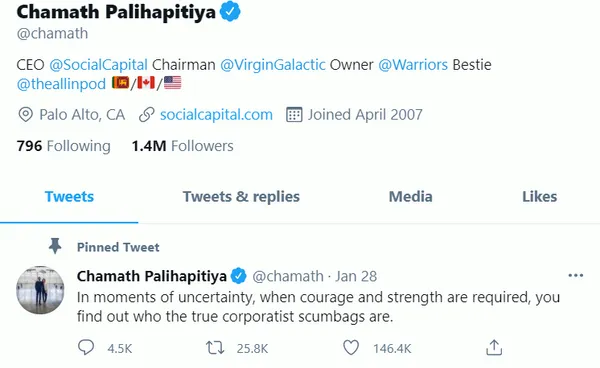Open the Media tab
600x368 pixels.
(411, 197)
